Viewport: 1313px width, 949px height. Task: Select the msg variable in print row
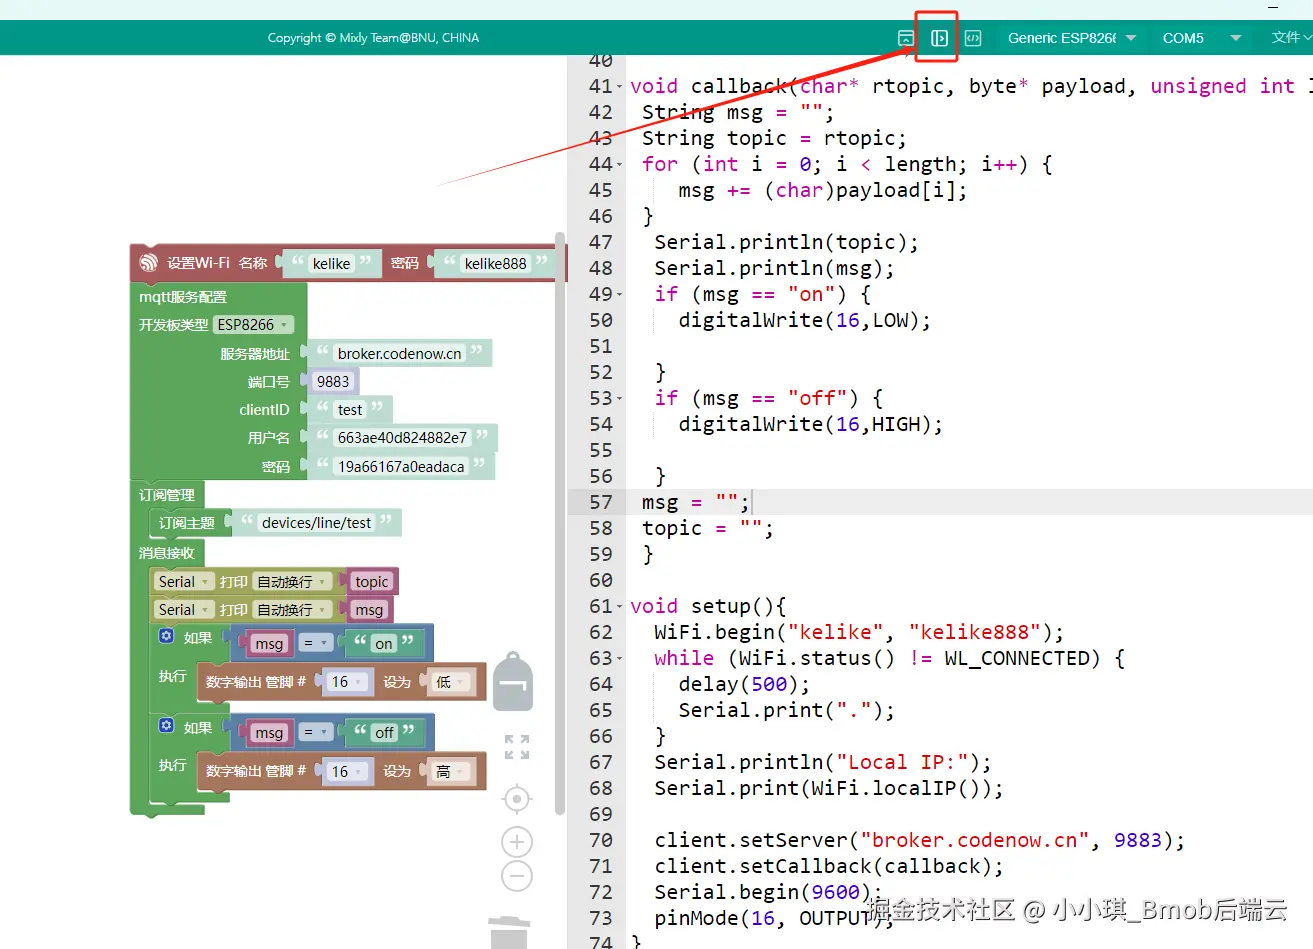pos(369,610)
